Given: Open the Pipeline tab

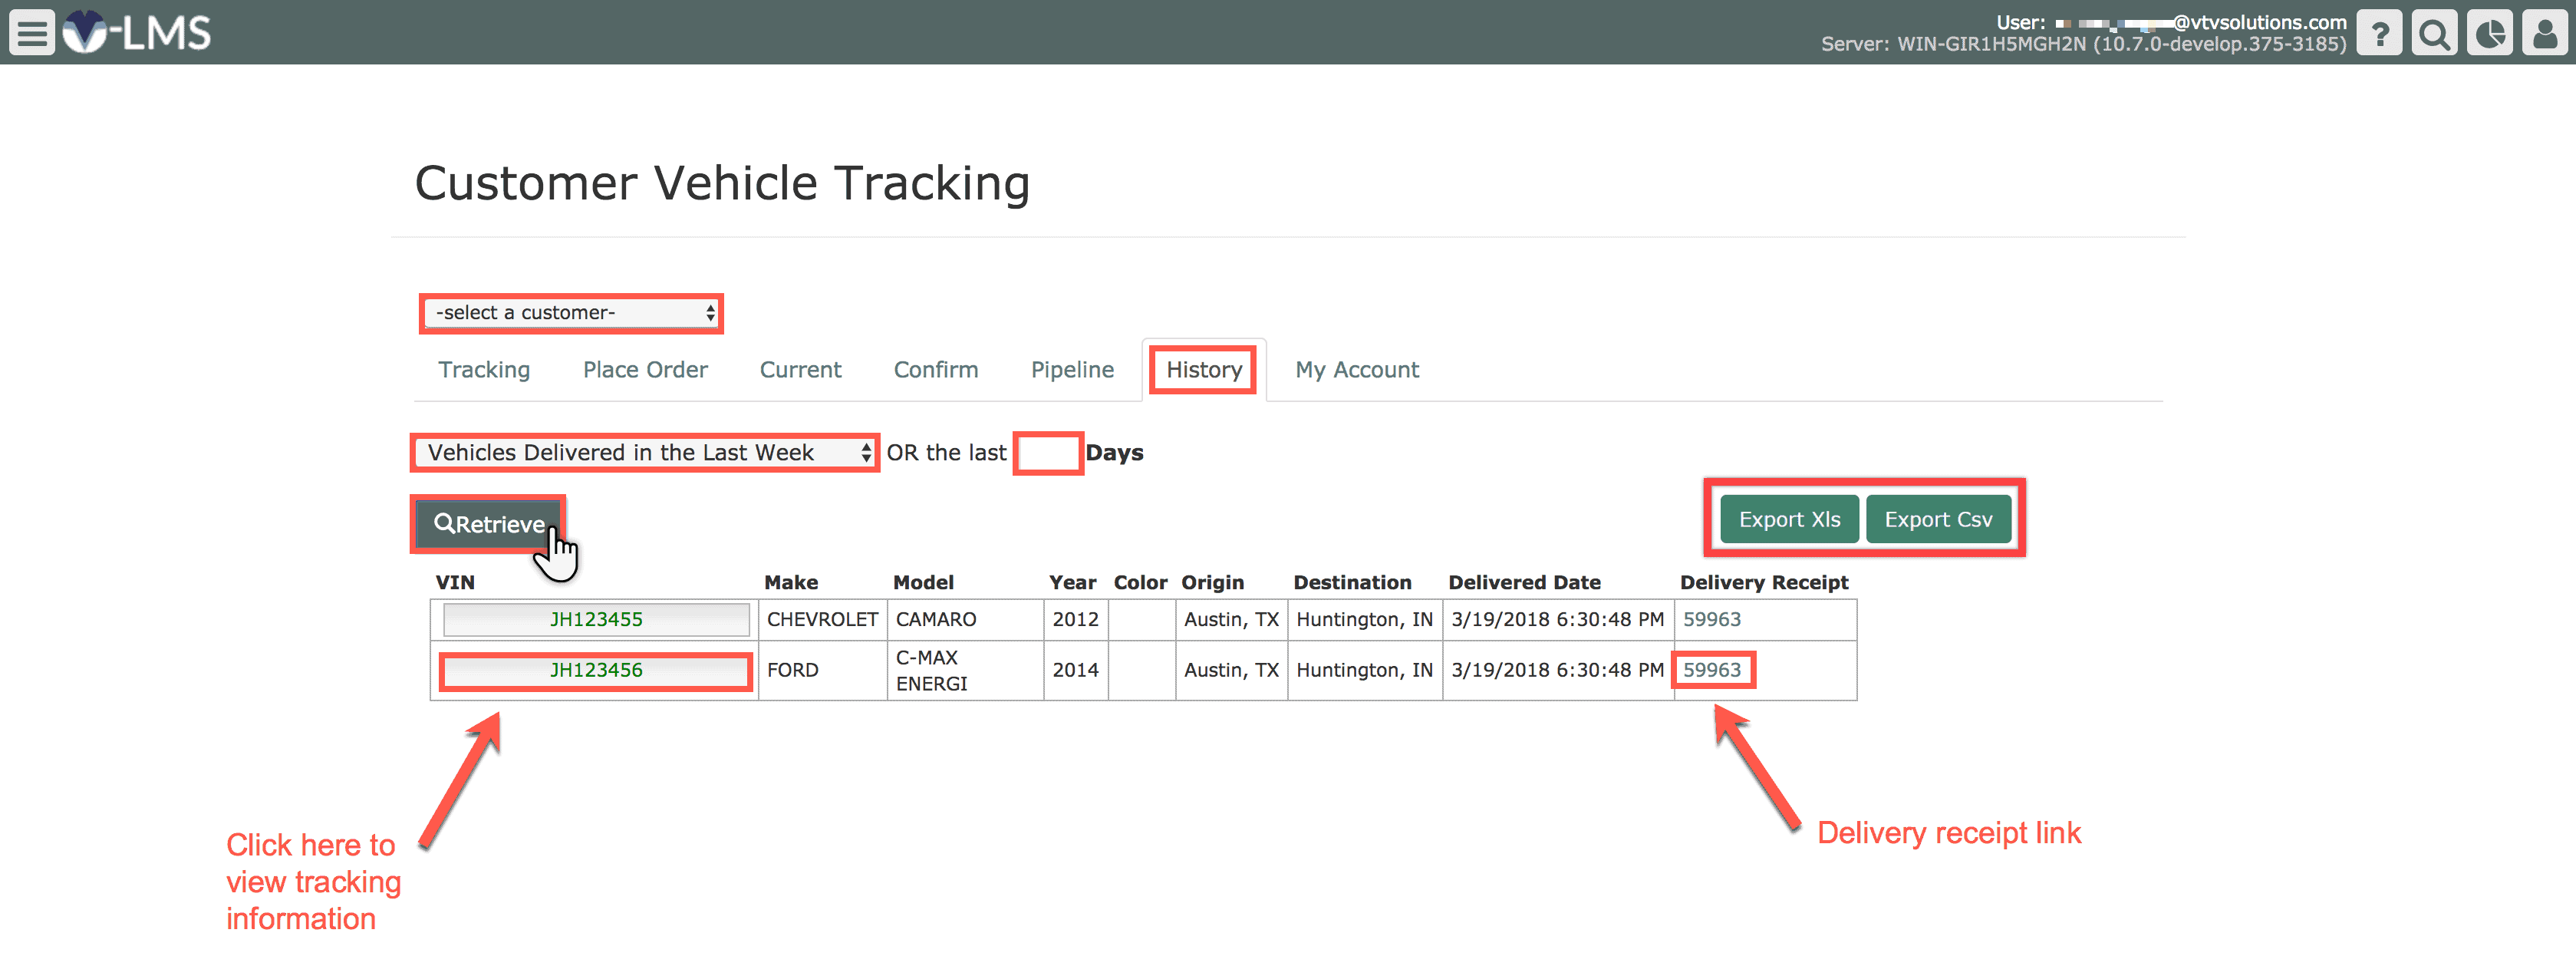Looking at the screenshot, I should coord(1072,370).
